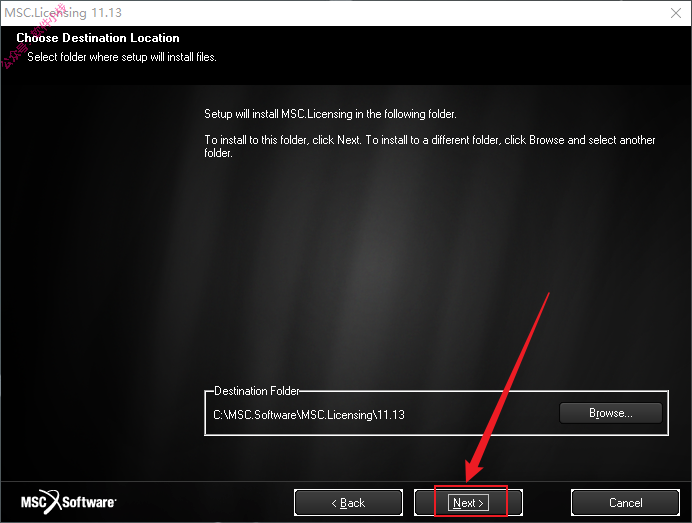Click the 'To install to this folder' instruction
Viewport: 692px width, 523px height.
[x=429, y=146]
